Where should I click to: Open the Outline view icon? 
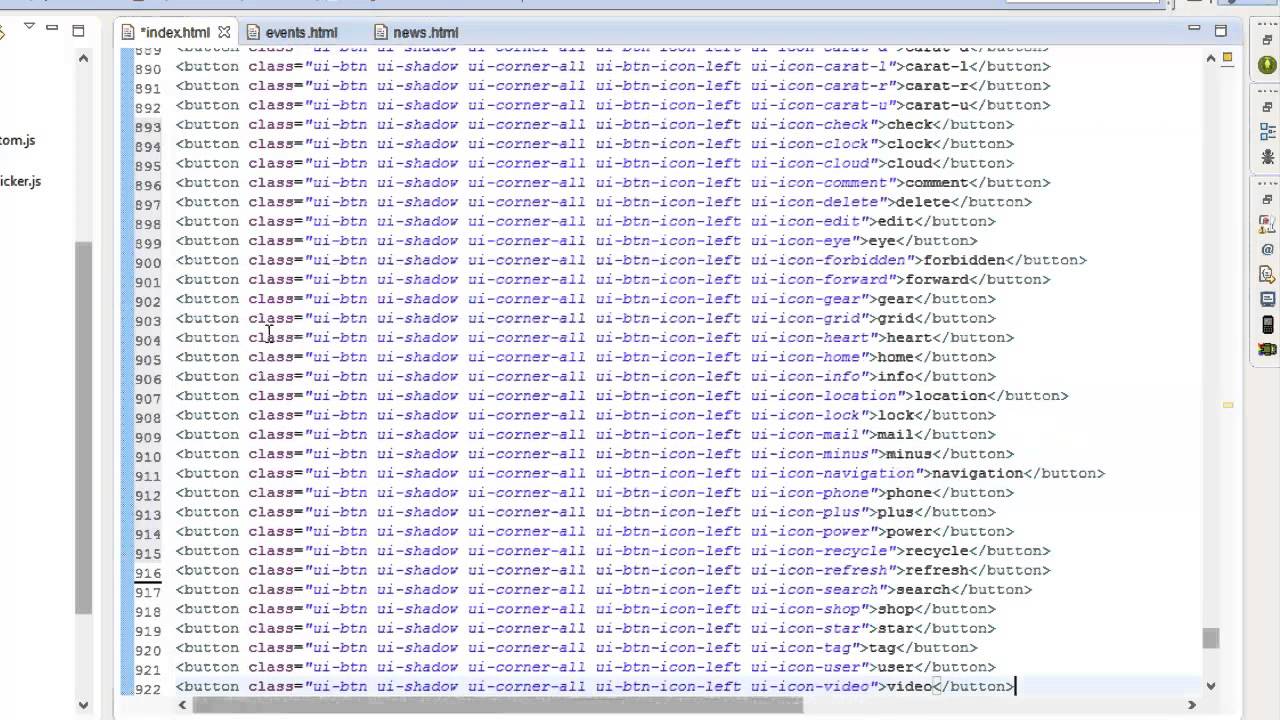[x=1268, y=131]
